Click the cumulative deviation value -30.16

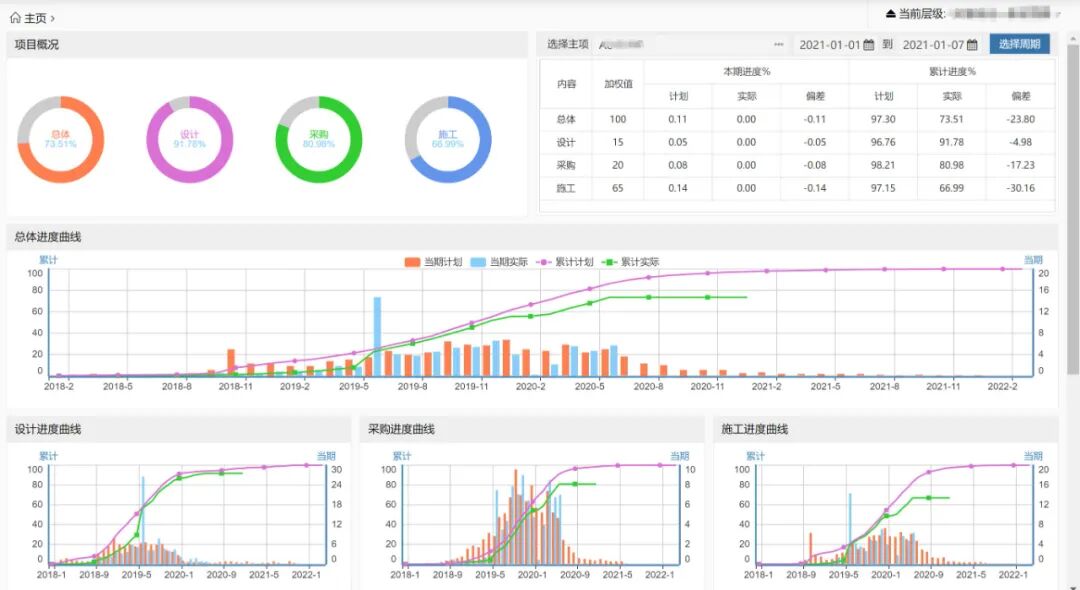pyautogui.click(x=1021, y=188)
